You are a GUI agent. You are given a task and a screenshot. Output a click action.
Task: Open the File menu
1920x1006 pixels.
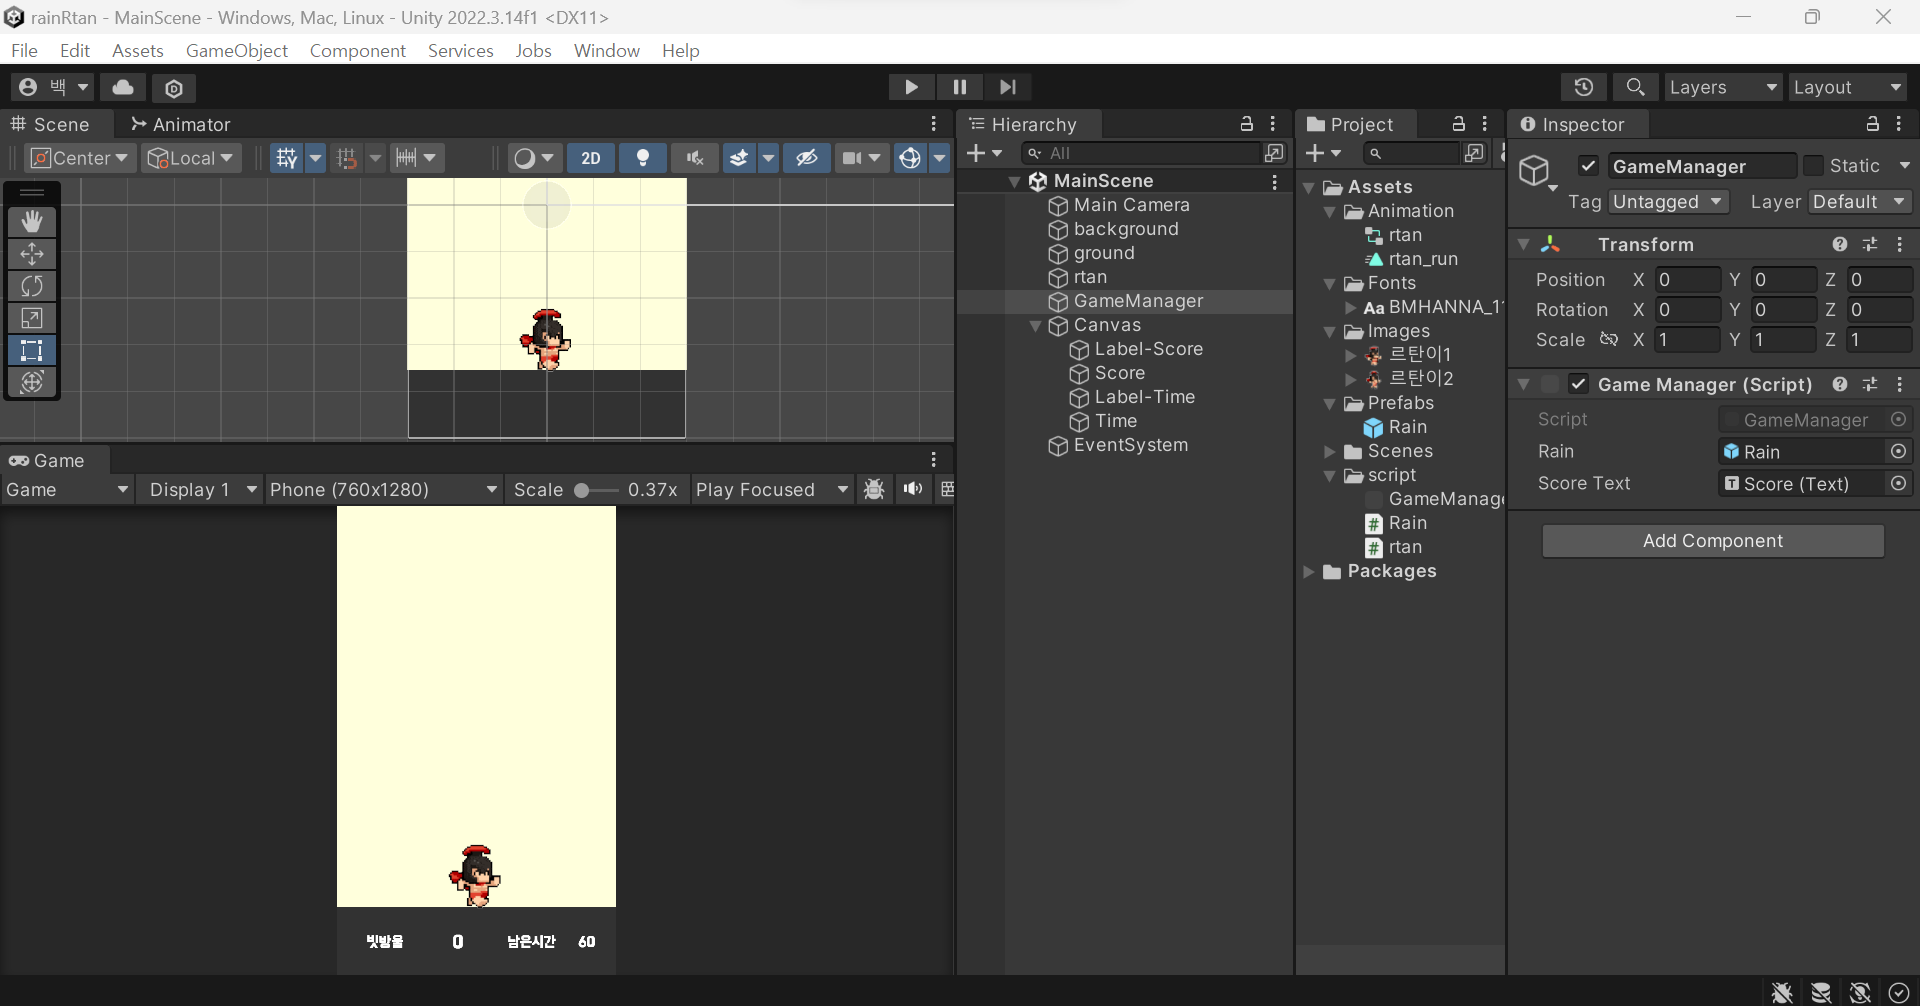click(24, 51)
